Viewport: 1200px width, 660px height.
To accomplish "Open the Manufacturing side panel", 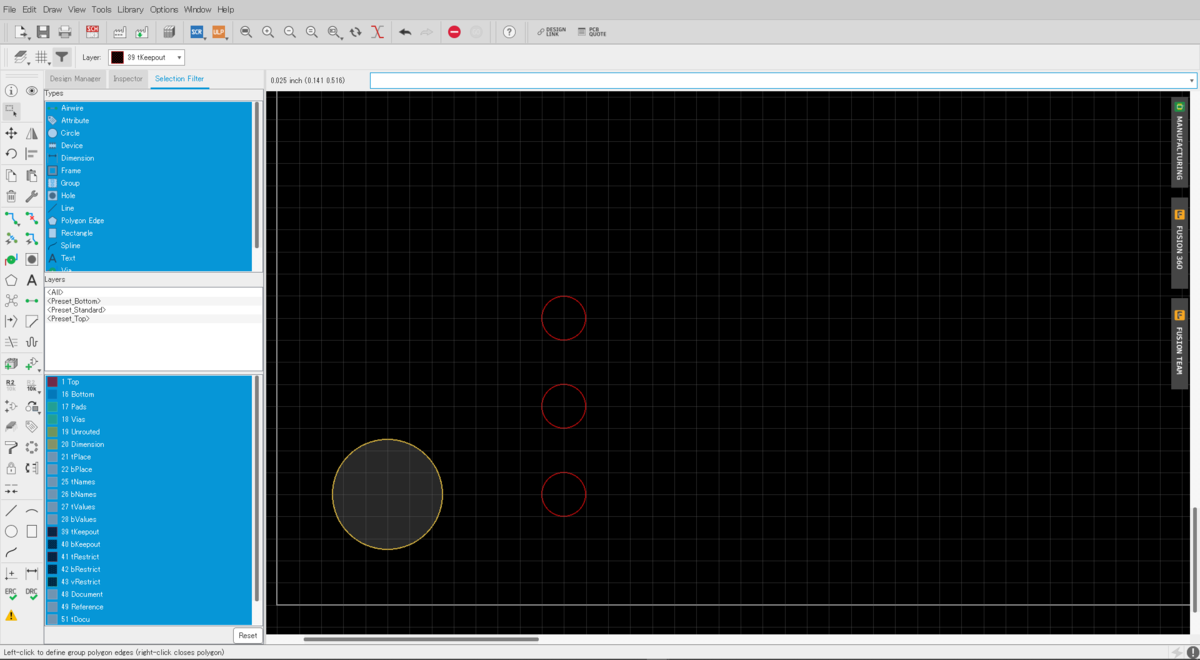I will (x=1179, y=141).
